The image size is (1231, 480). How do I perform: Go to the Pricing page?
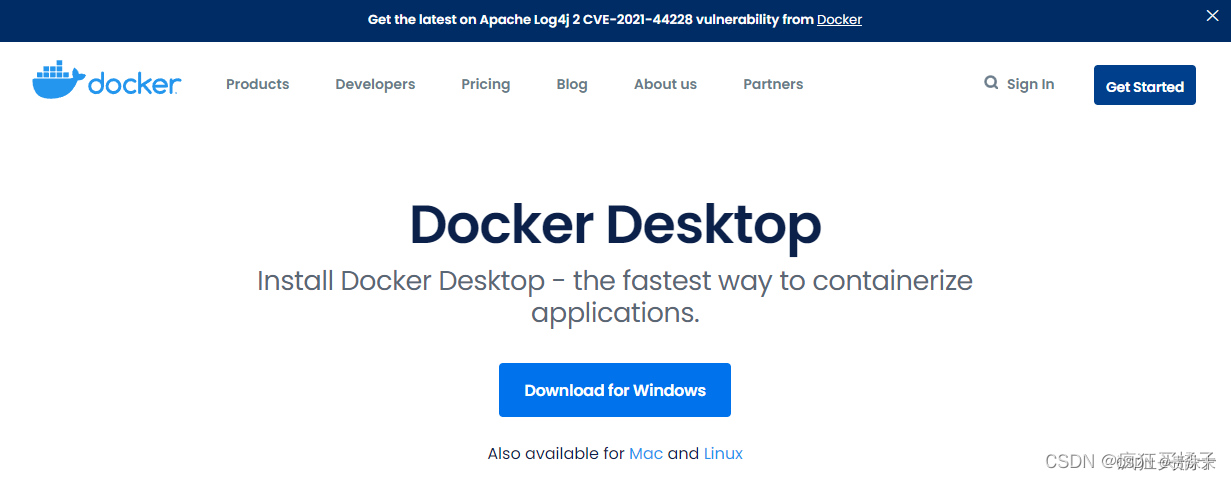click(x=486, y=84)
